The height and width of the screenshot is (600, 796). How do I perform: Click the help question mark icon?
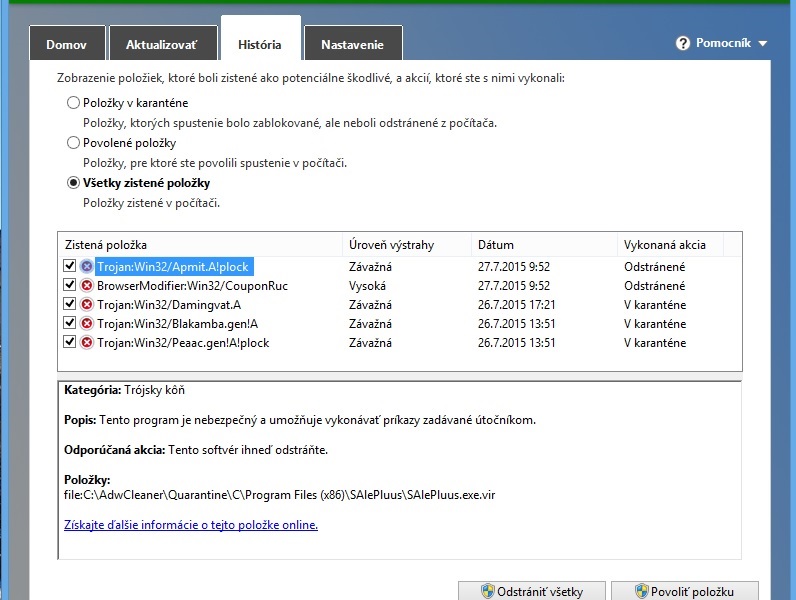683,43
